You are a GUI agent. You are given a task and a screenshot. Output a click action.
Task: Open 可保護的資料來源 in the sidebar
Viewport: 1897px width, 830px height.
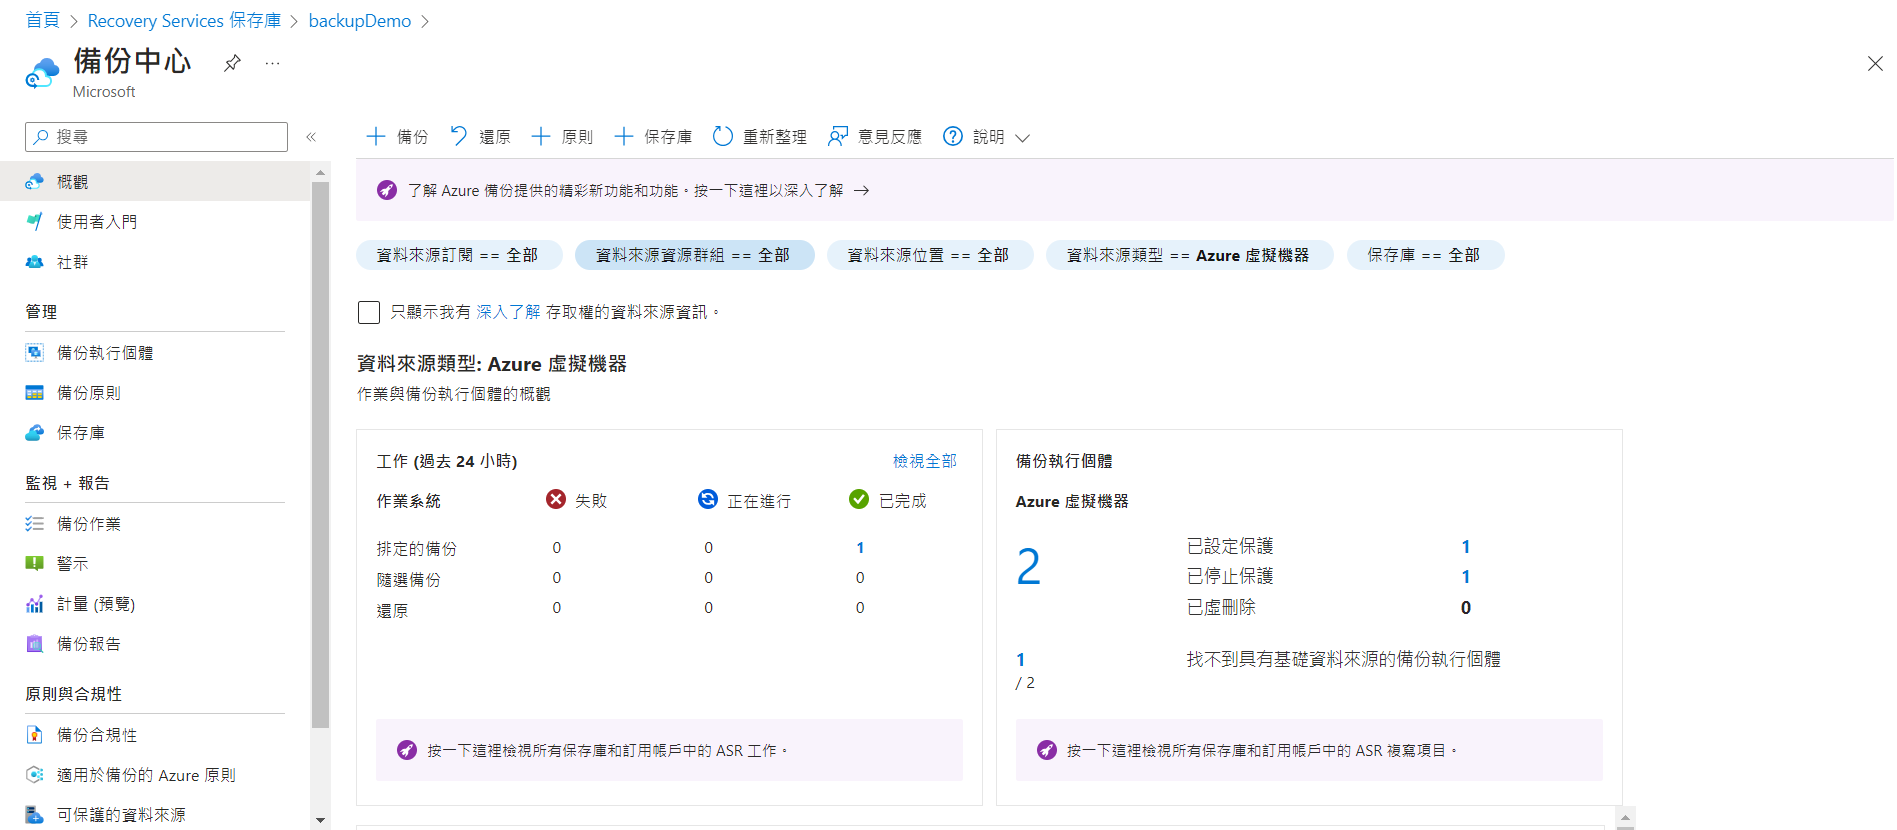click(x=155, y=815)
